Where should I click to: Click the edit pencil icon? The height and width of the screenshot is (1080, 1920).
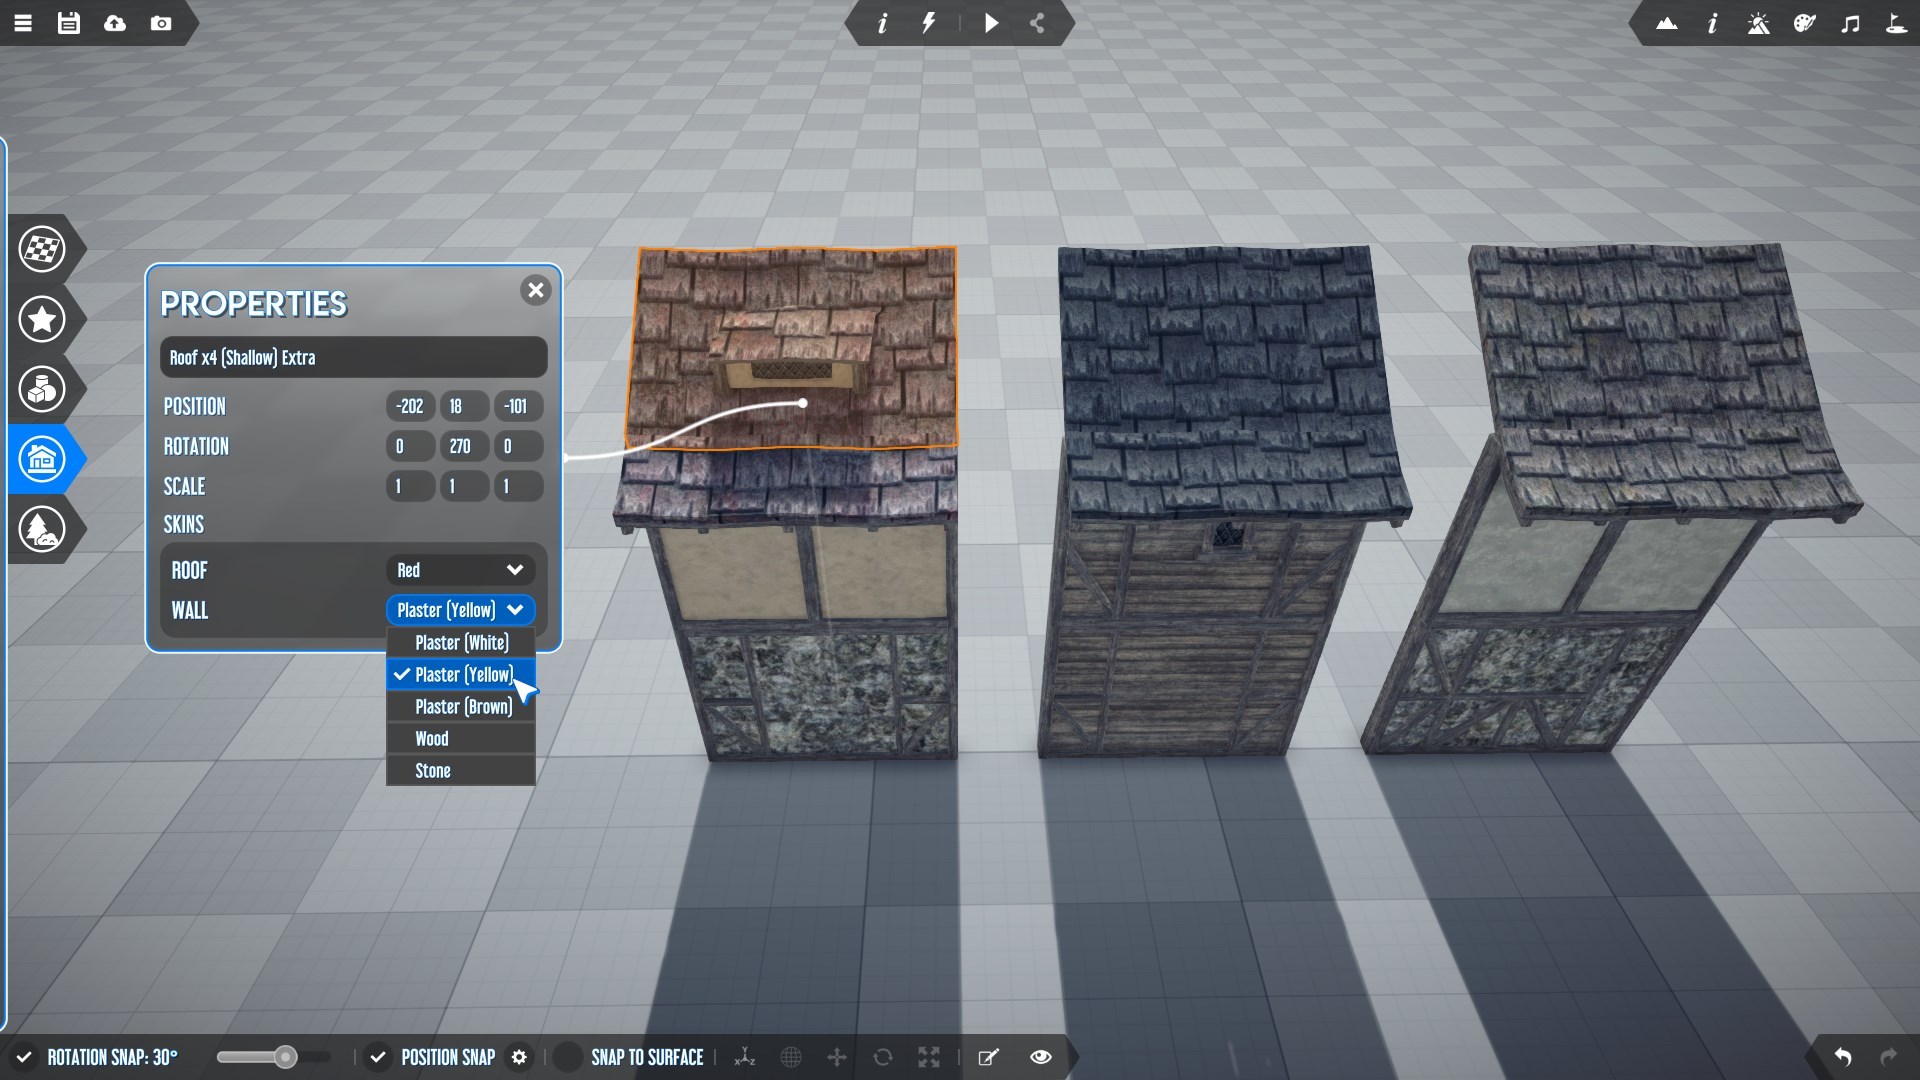pos(988,1057)
